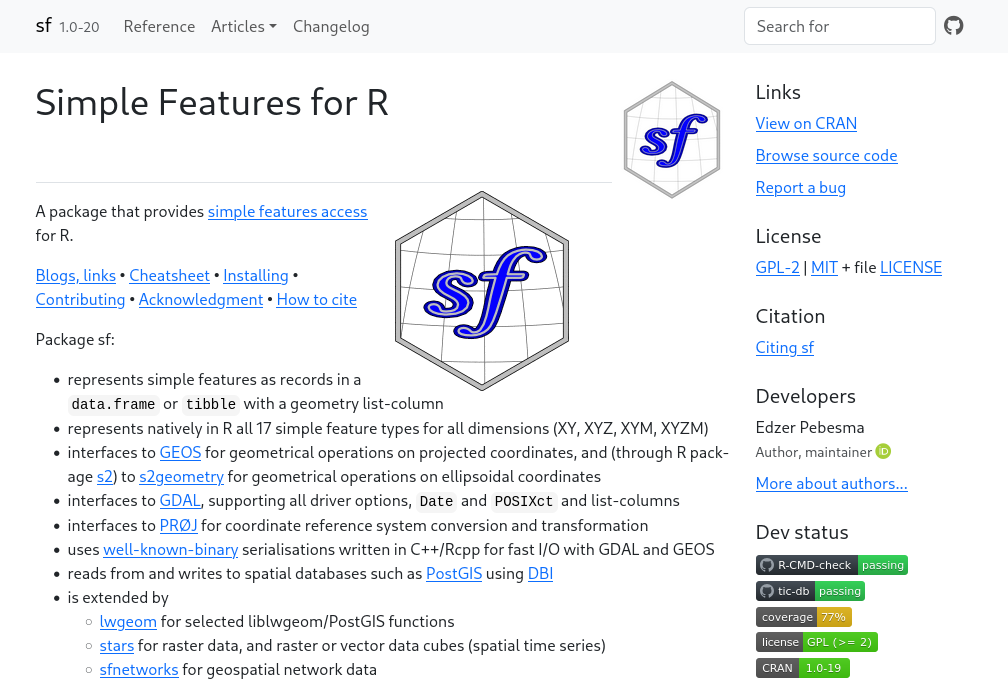Open the lwgeom package link
The width and height of the screenshot is (1008, 682).
pyautogui.click(x=128, y=622)
